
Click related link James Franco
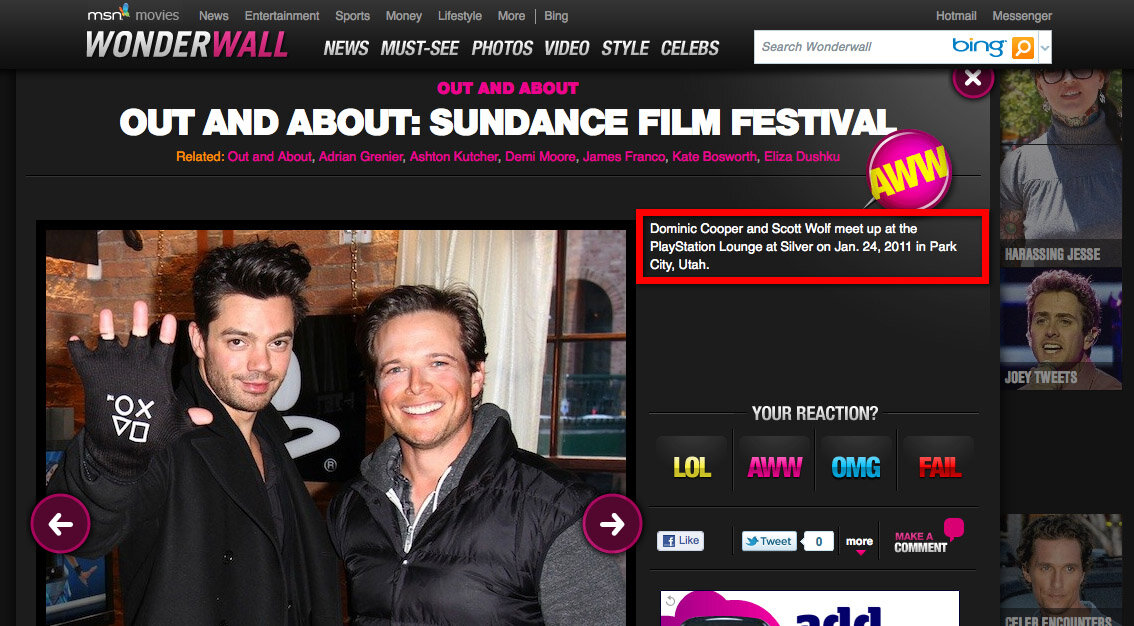pyautogui.click(x=624, y=156)
